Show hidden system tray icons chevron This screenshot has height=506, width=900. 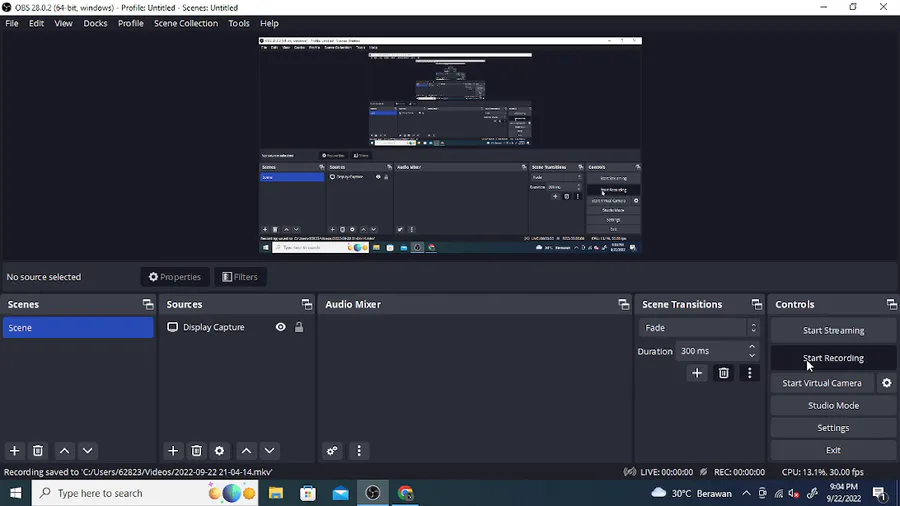pos(746,493)
